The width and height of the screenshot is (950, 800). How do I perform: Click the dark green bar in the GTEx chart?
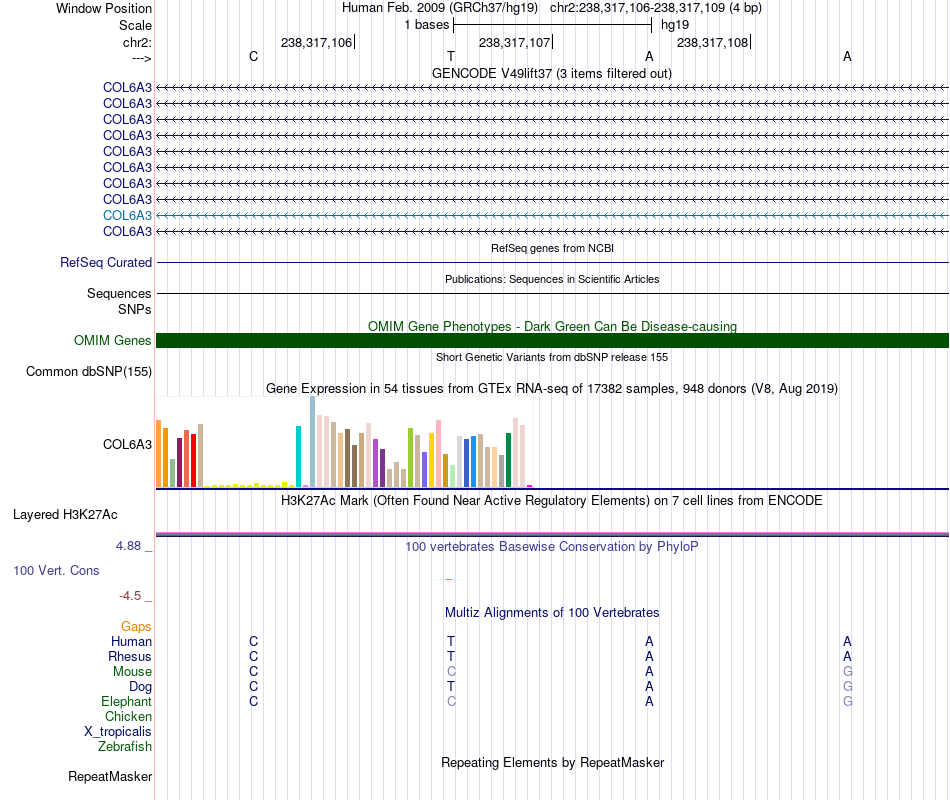coord(508,460)
